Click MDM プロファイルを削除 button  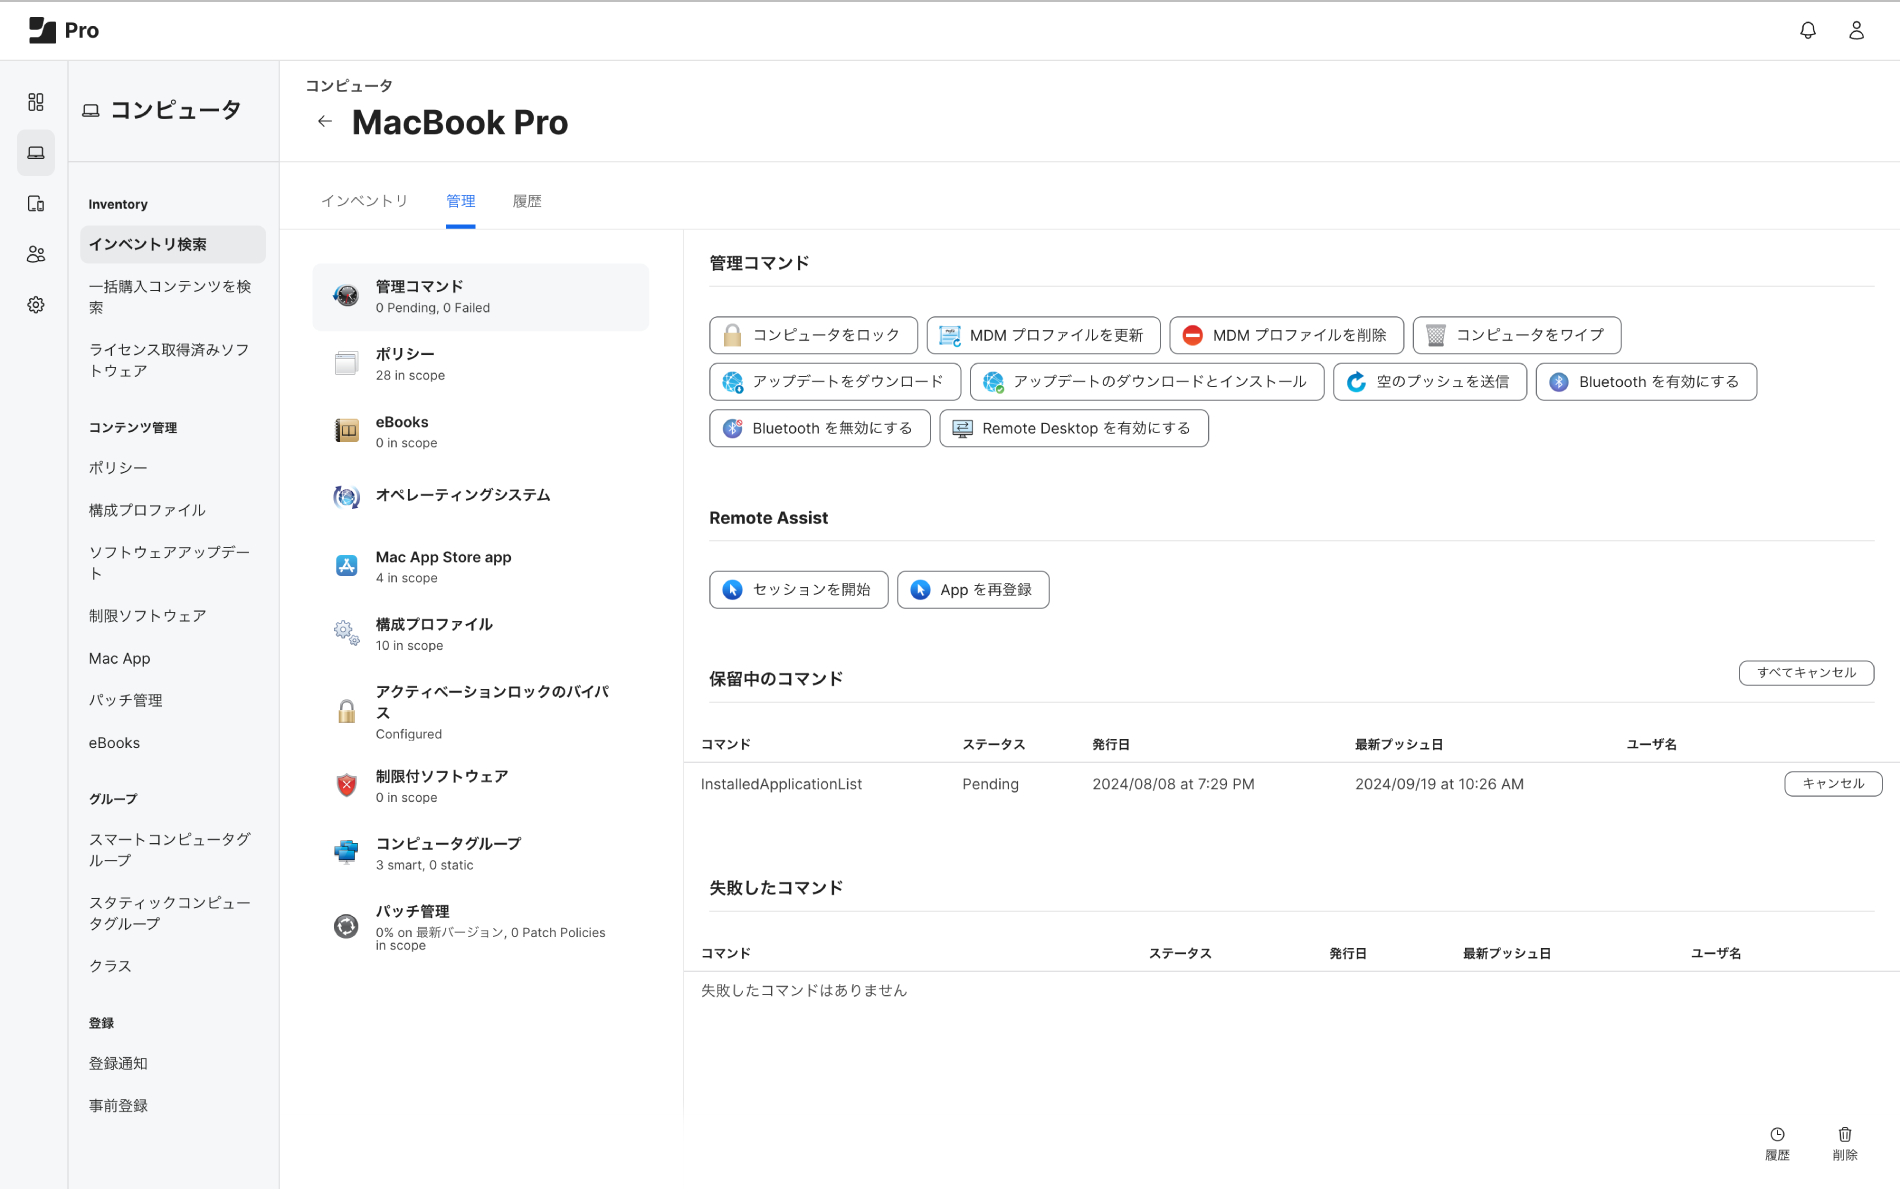pos(1286,335)
